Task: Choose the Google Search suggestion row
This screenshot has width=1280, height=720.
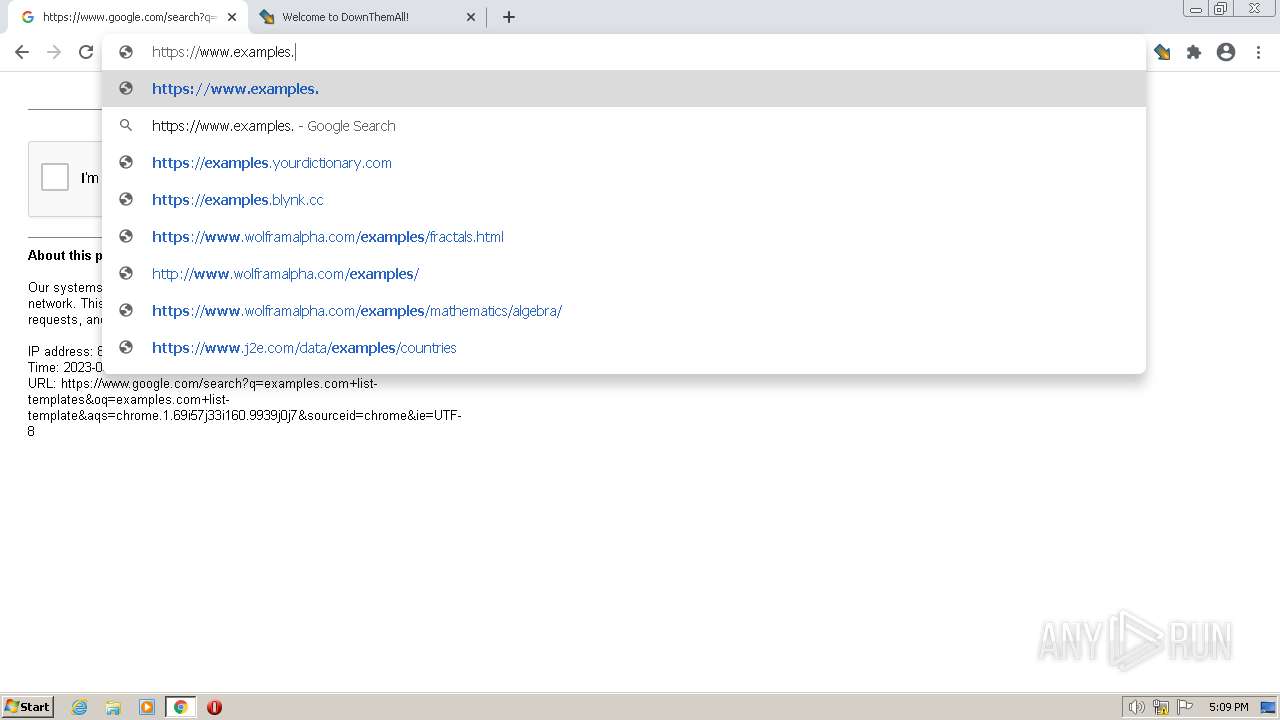Action: tap(624, 126)
